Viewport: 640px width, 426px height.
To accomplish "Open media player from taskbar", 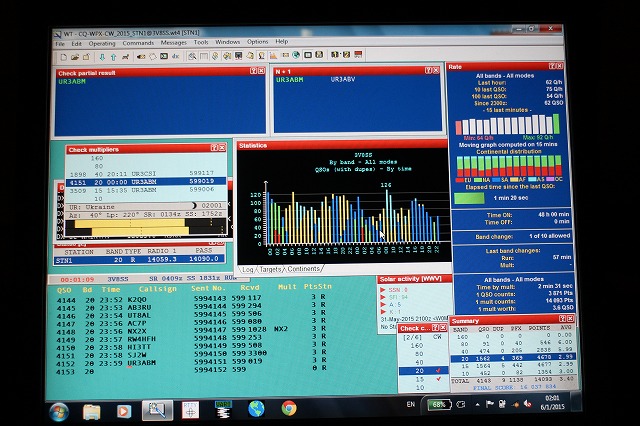I will click(x=124, y=411).
